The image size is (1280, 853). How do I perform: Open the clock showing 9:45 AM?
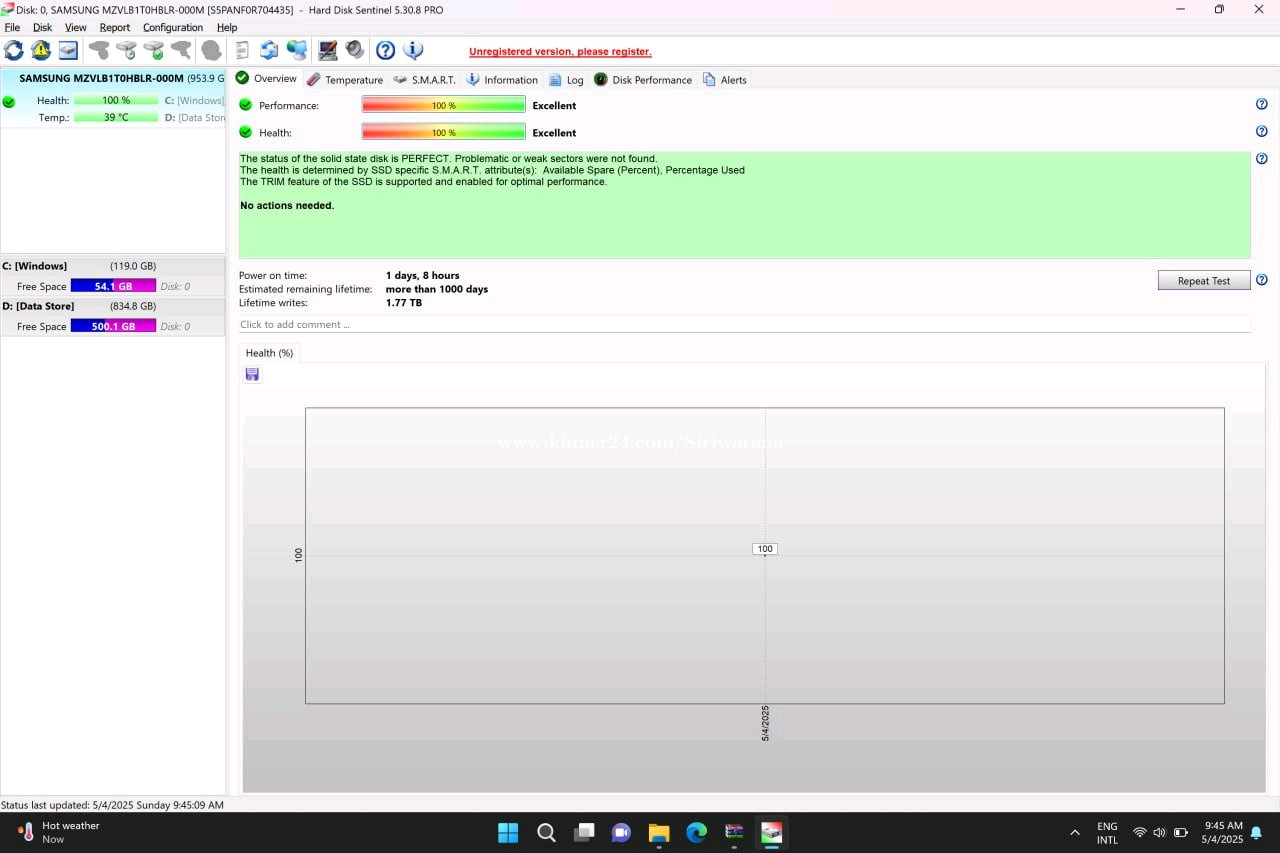(1223, 832)
